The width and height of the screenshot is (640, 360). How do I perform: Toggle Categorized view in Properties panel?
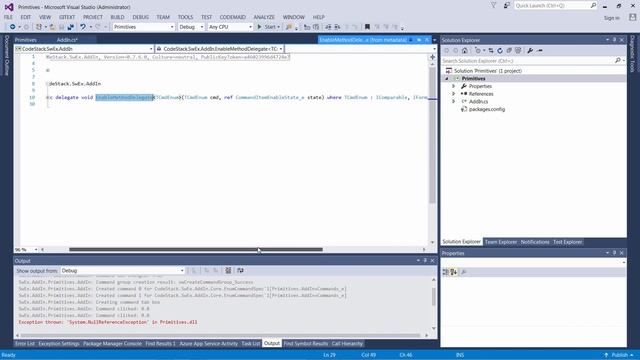(x=446, y=272)
